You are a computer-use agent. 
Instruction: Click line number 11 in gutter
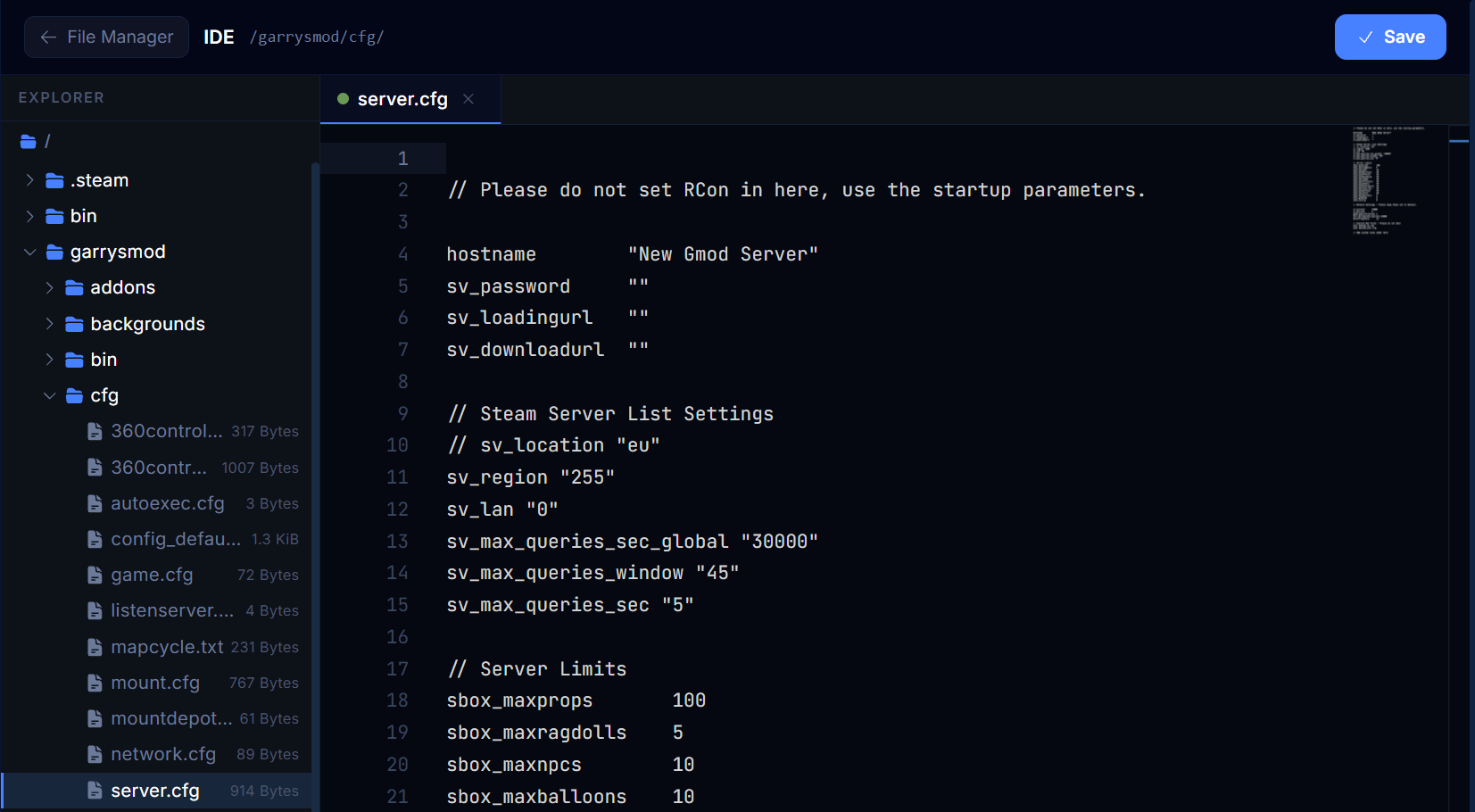tap(398, 477)
